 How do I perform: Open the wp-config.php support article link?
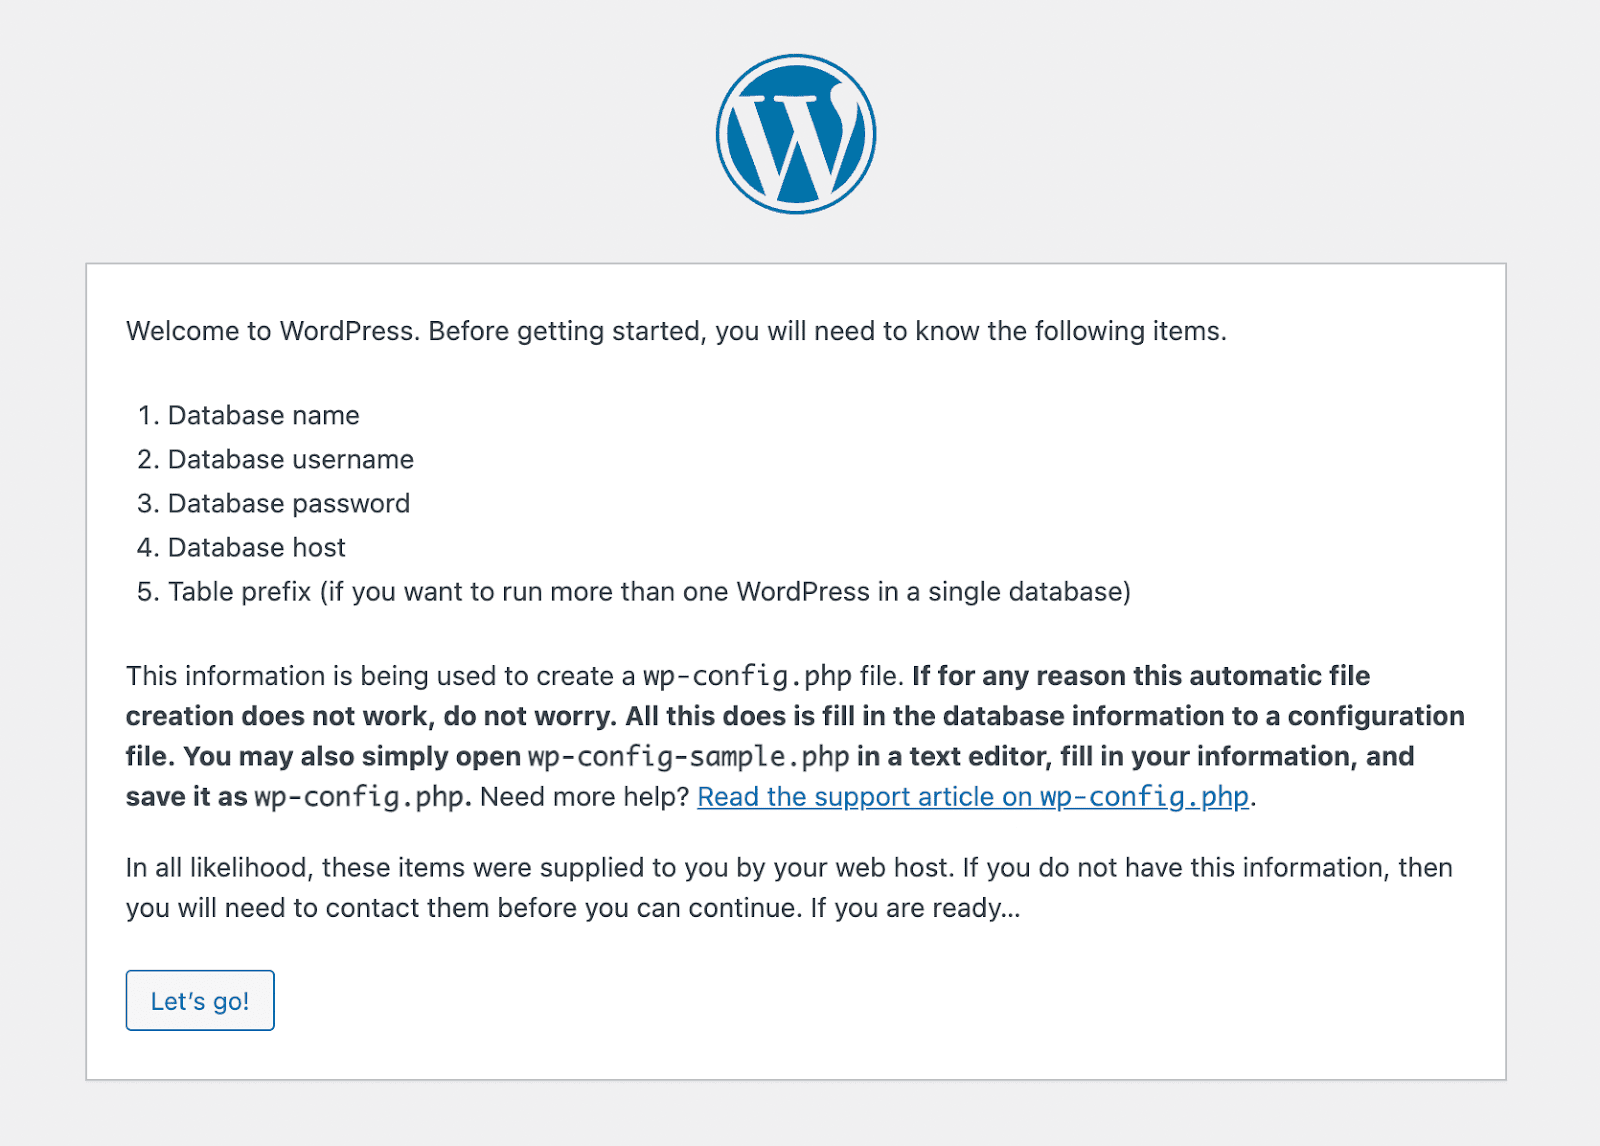click(x=973, y=797)
